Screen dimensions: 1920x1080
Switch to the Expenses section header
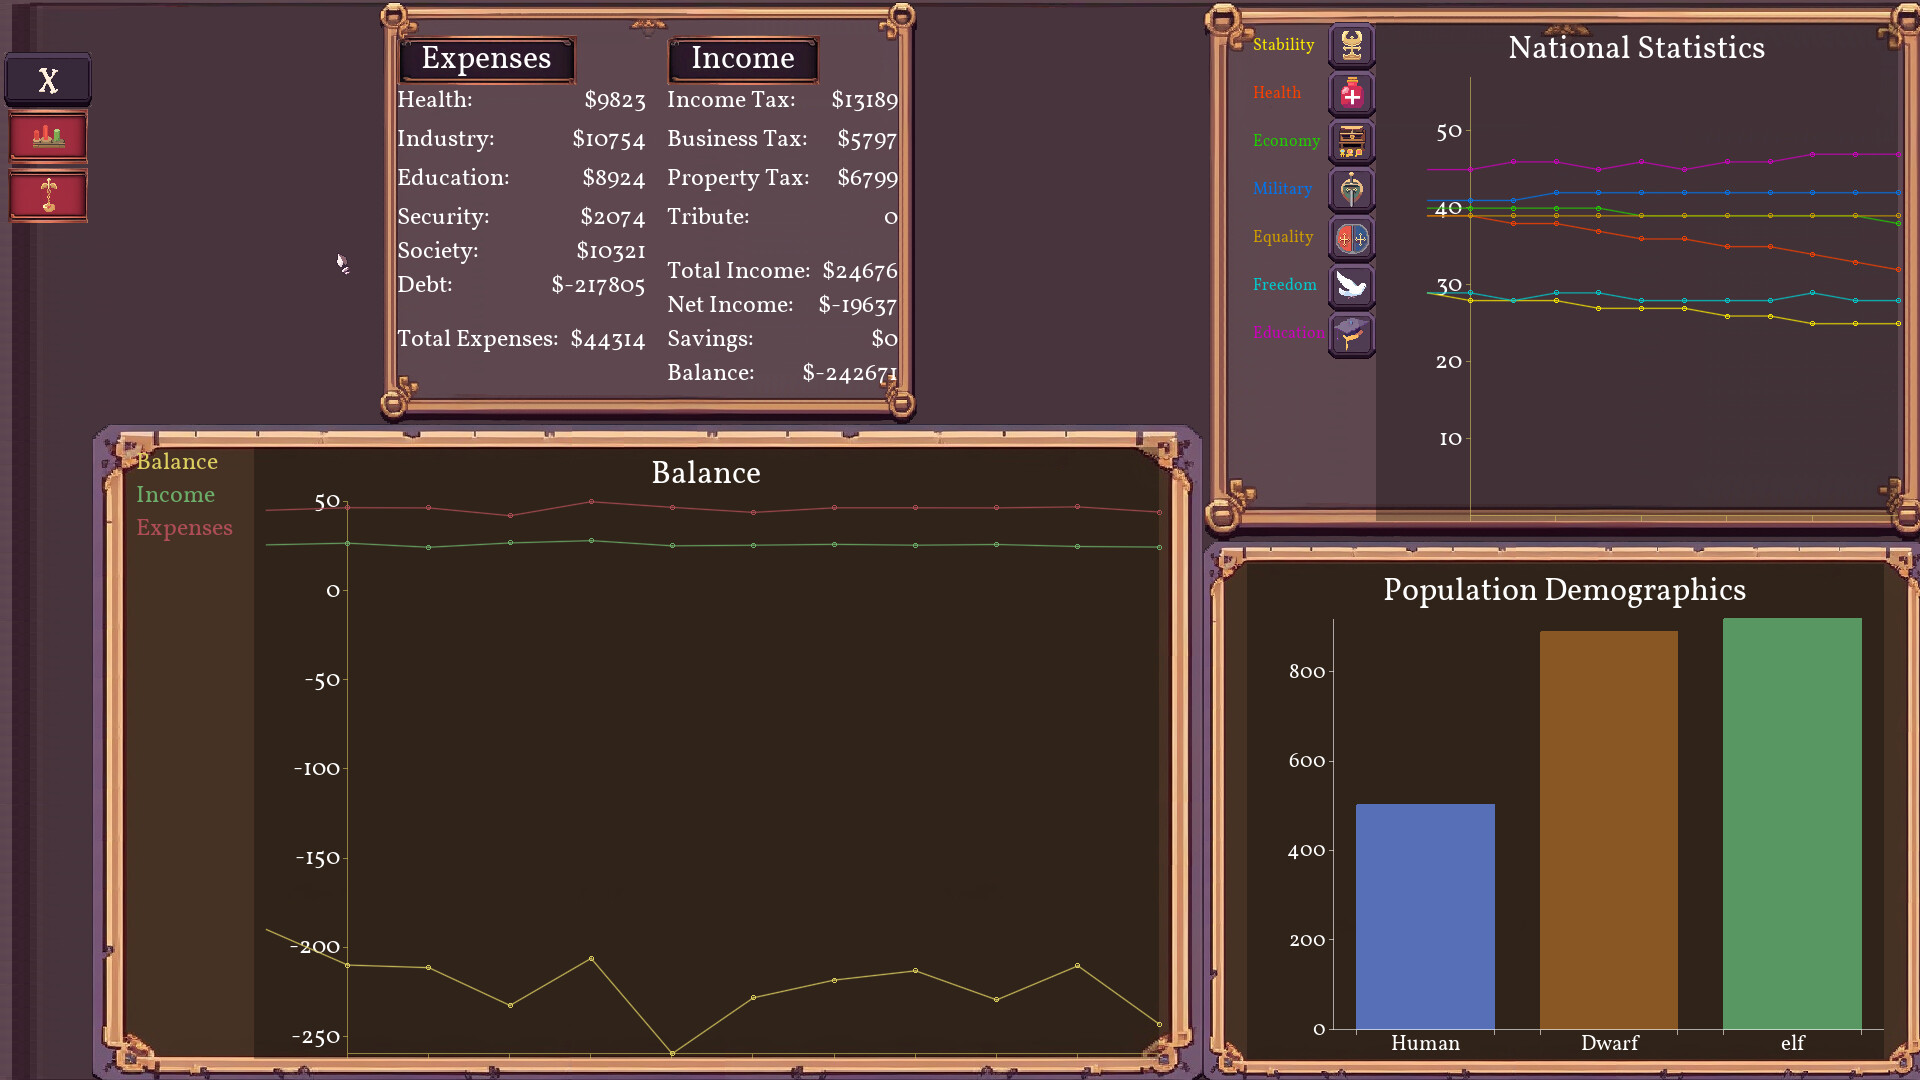click(487, 59)
